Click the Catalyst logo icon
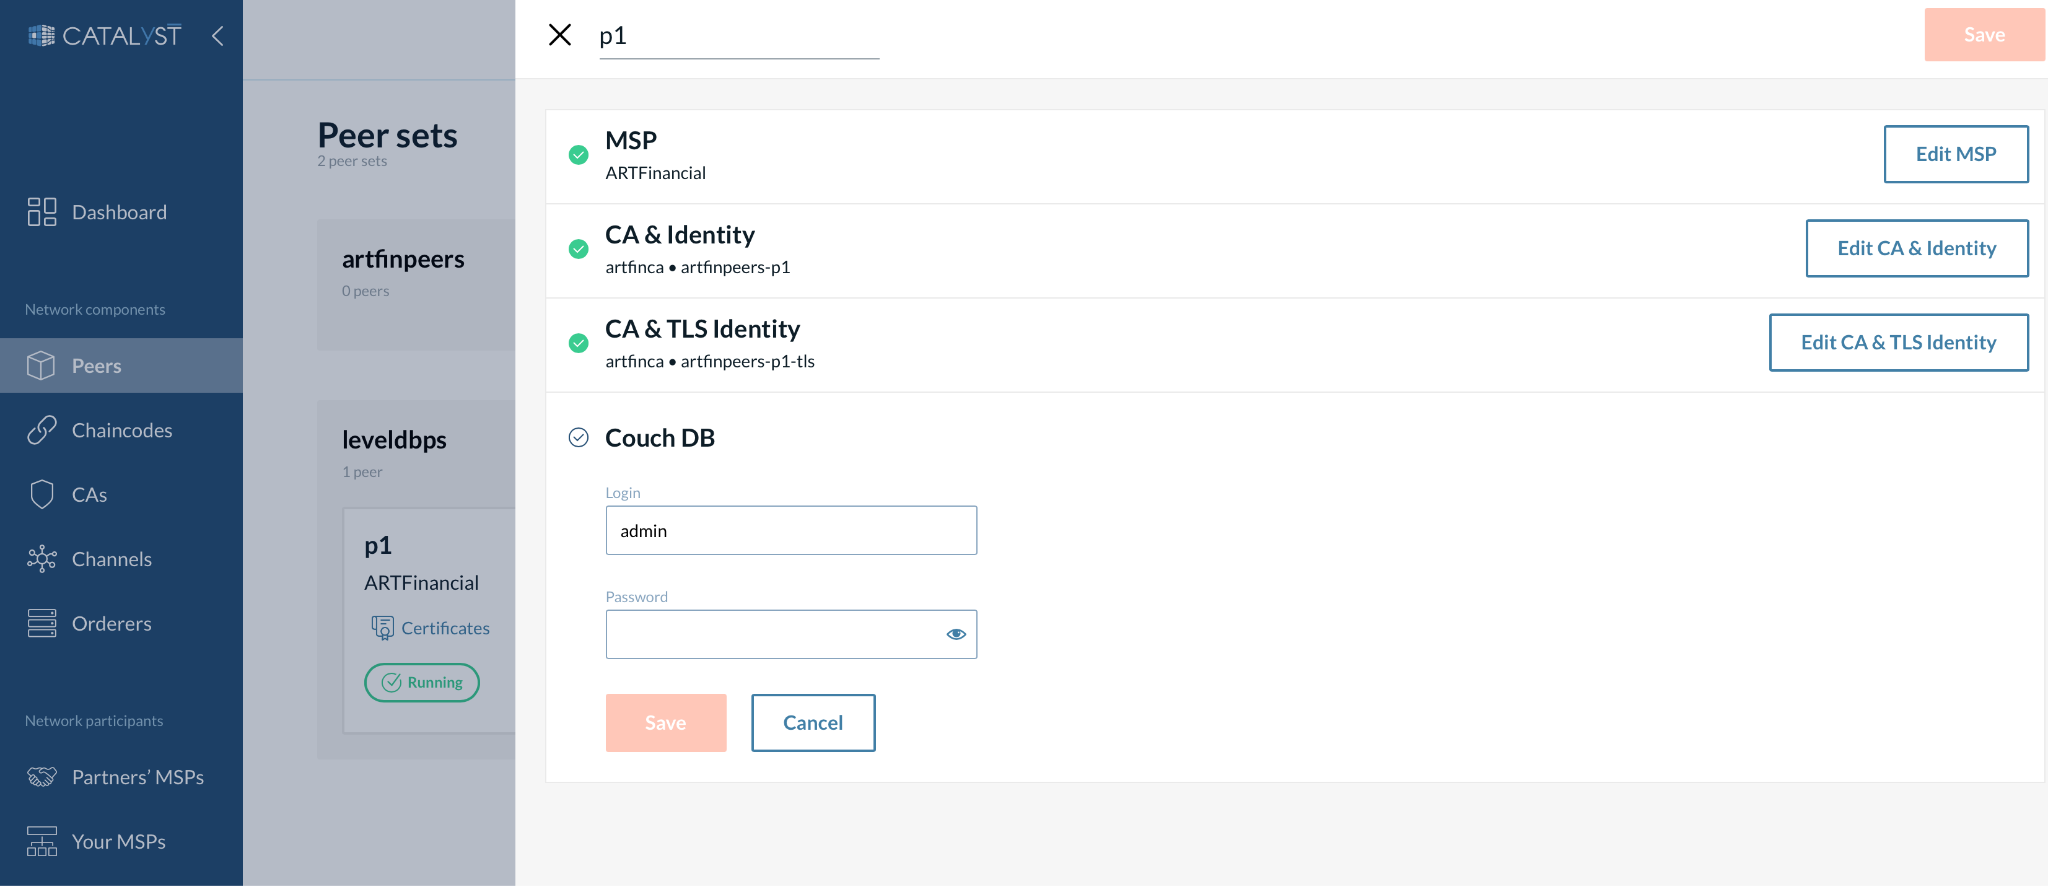 [x=41, y=36]
